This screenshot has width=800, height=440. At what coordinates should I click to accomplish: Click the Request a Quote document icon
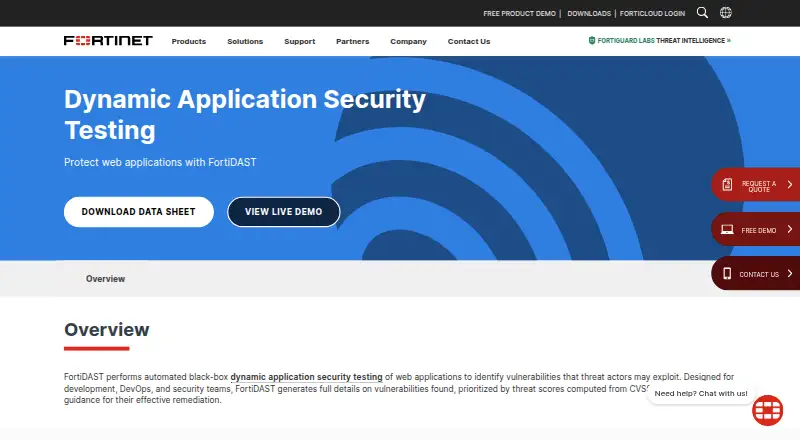pos(727,184)
